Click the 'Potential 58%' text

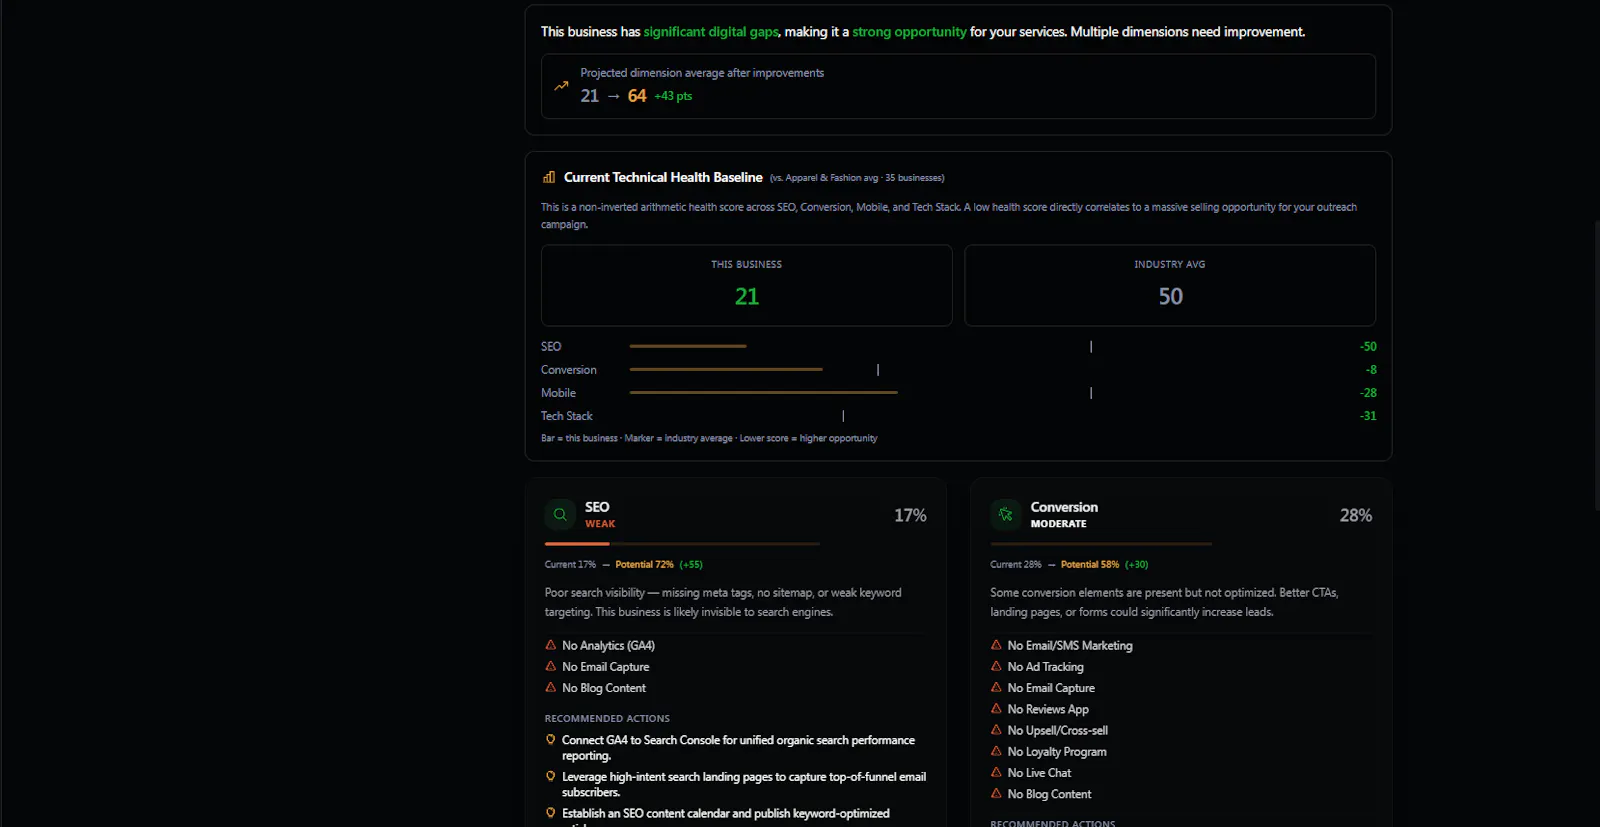tap(1090, 564)
